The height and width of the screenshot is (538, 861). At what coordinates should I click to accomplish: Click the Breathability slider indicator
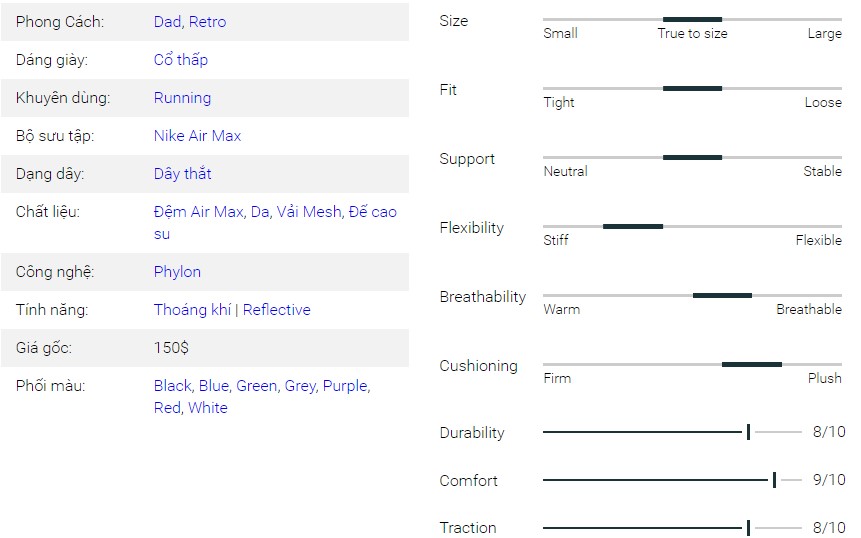pyautogui.click(x=722, y=295)
